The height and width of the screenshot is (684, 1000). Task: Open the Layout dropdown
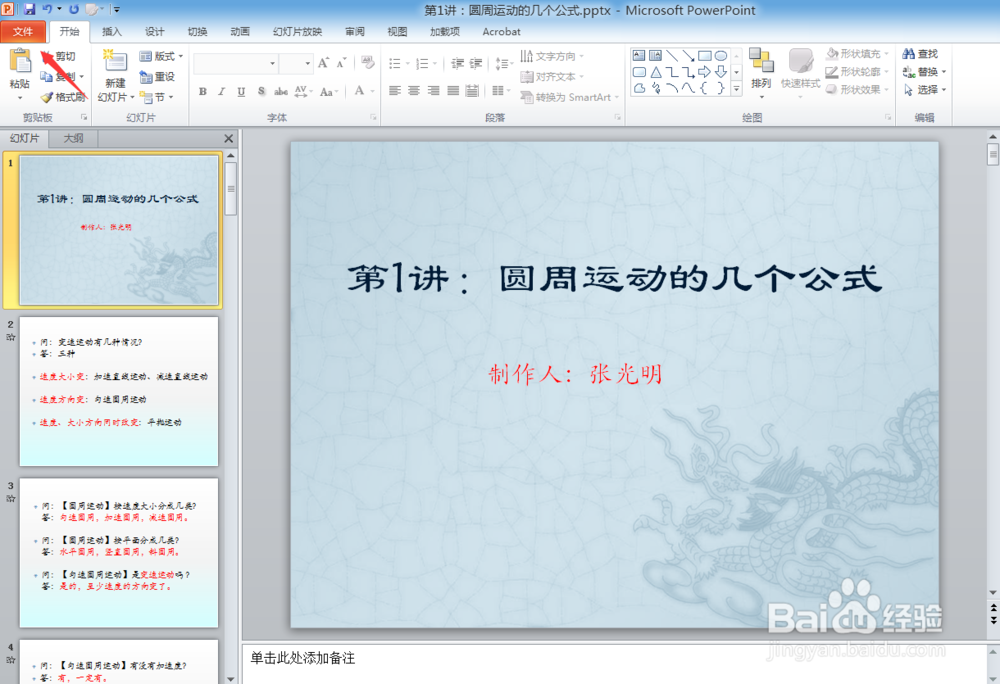point(161,56)
